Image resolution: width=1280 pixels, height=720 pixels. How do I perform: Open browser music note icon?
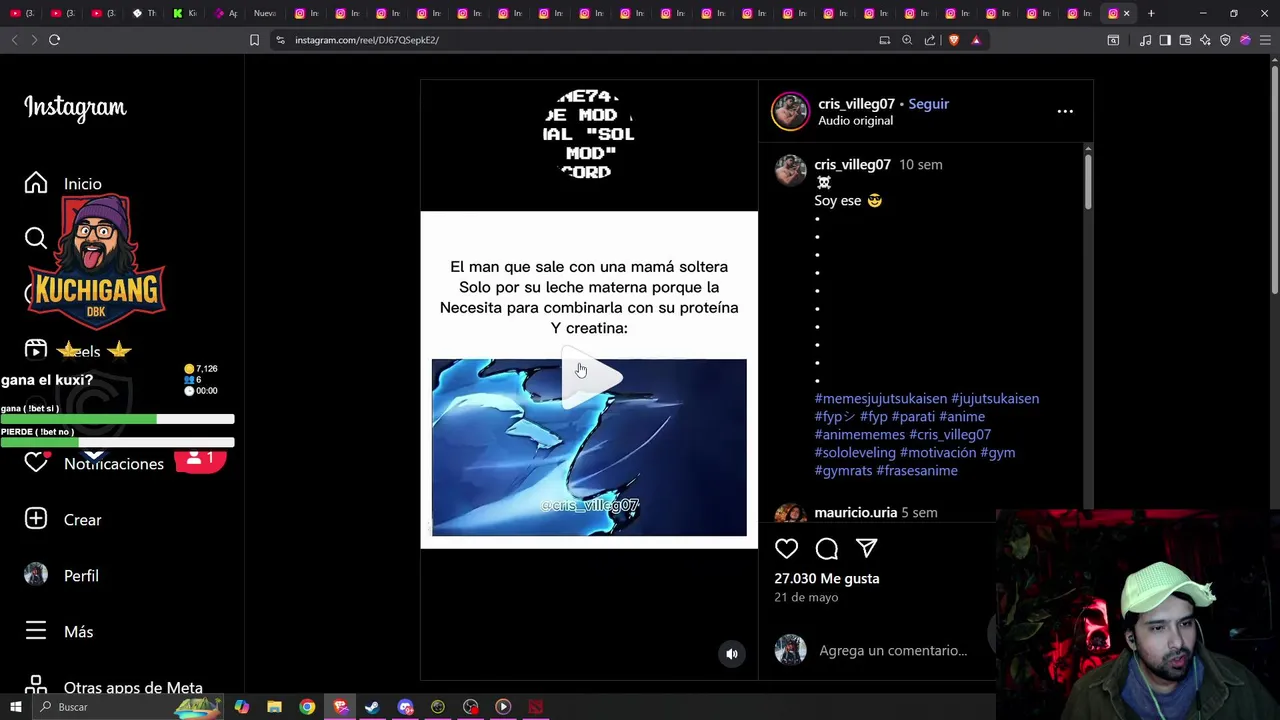tap(1146, 40)
